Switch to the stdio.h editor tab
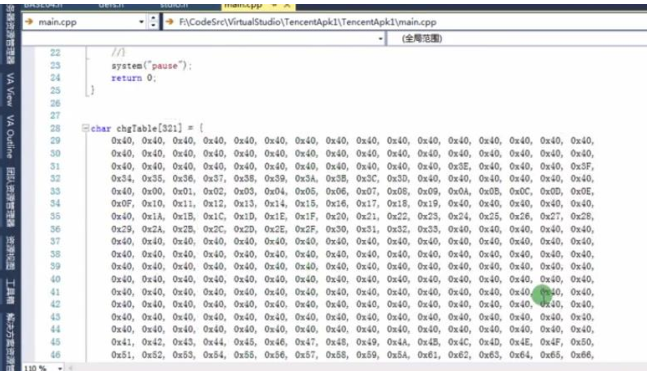This screenshot has height=371, width=647. [x=173, y=5]
